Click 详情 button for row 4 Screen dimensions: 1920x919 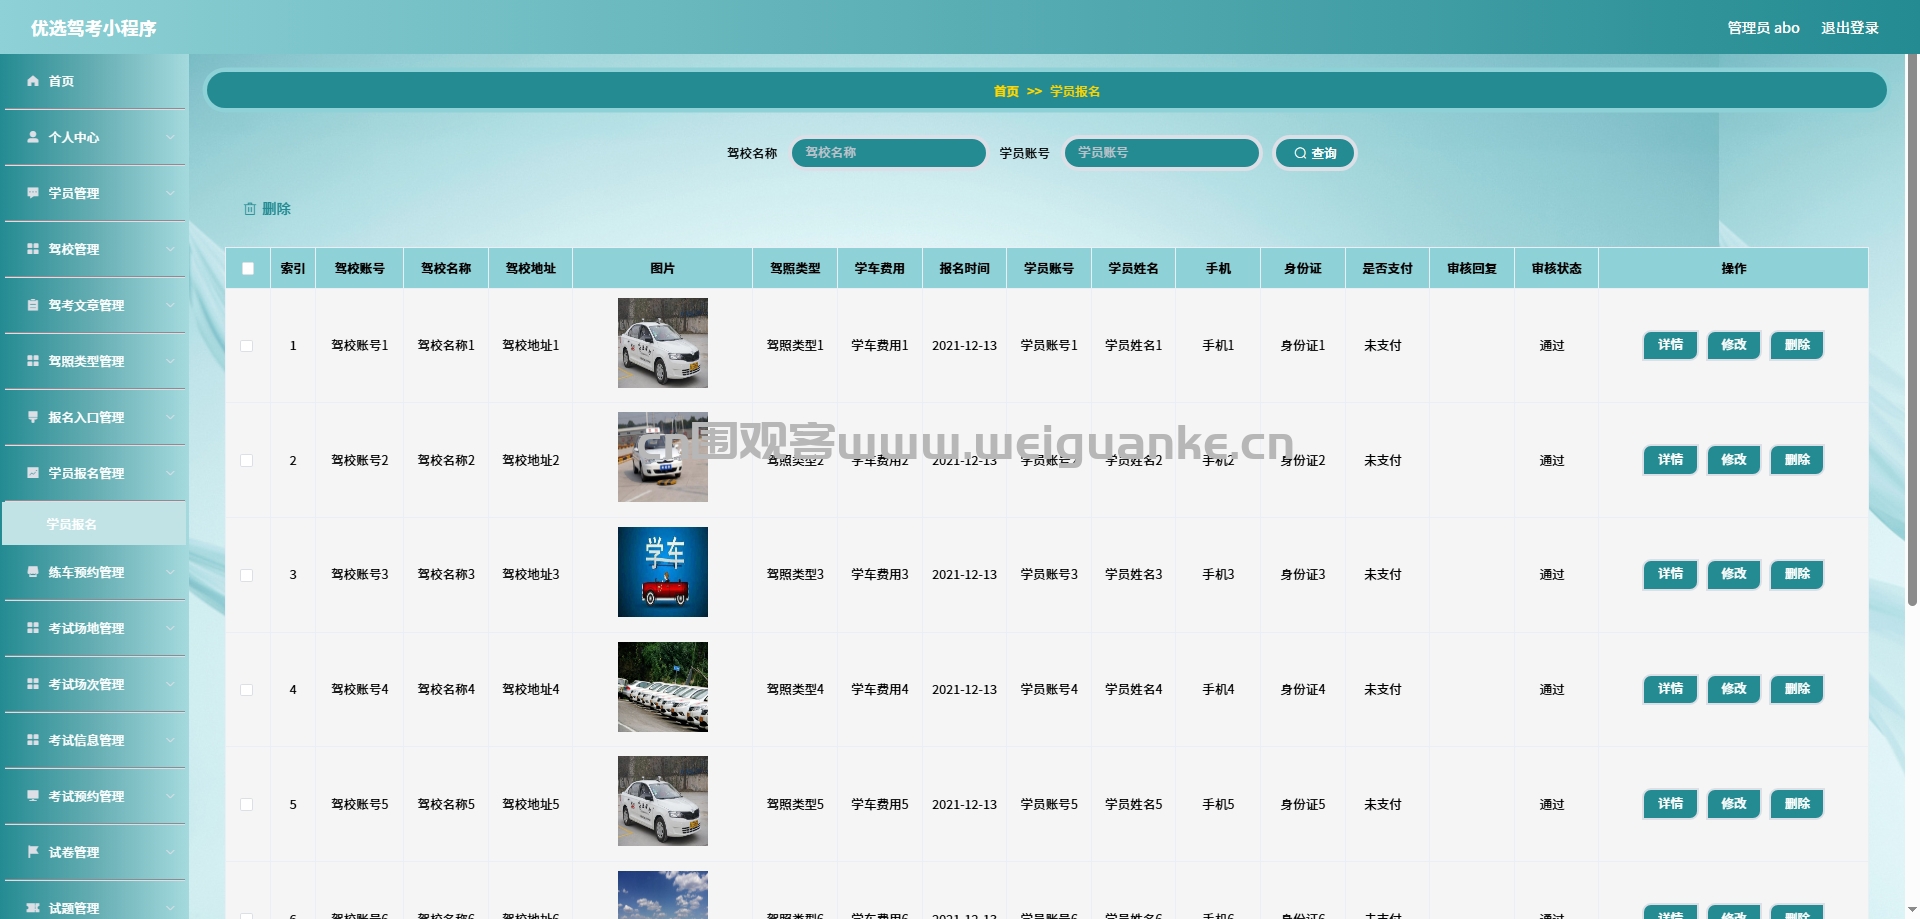point(1670,689)
